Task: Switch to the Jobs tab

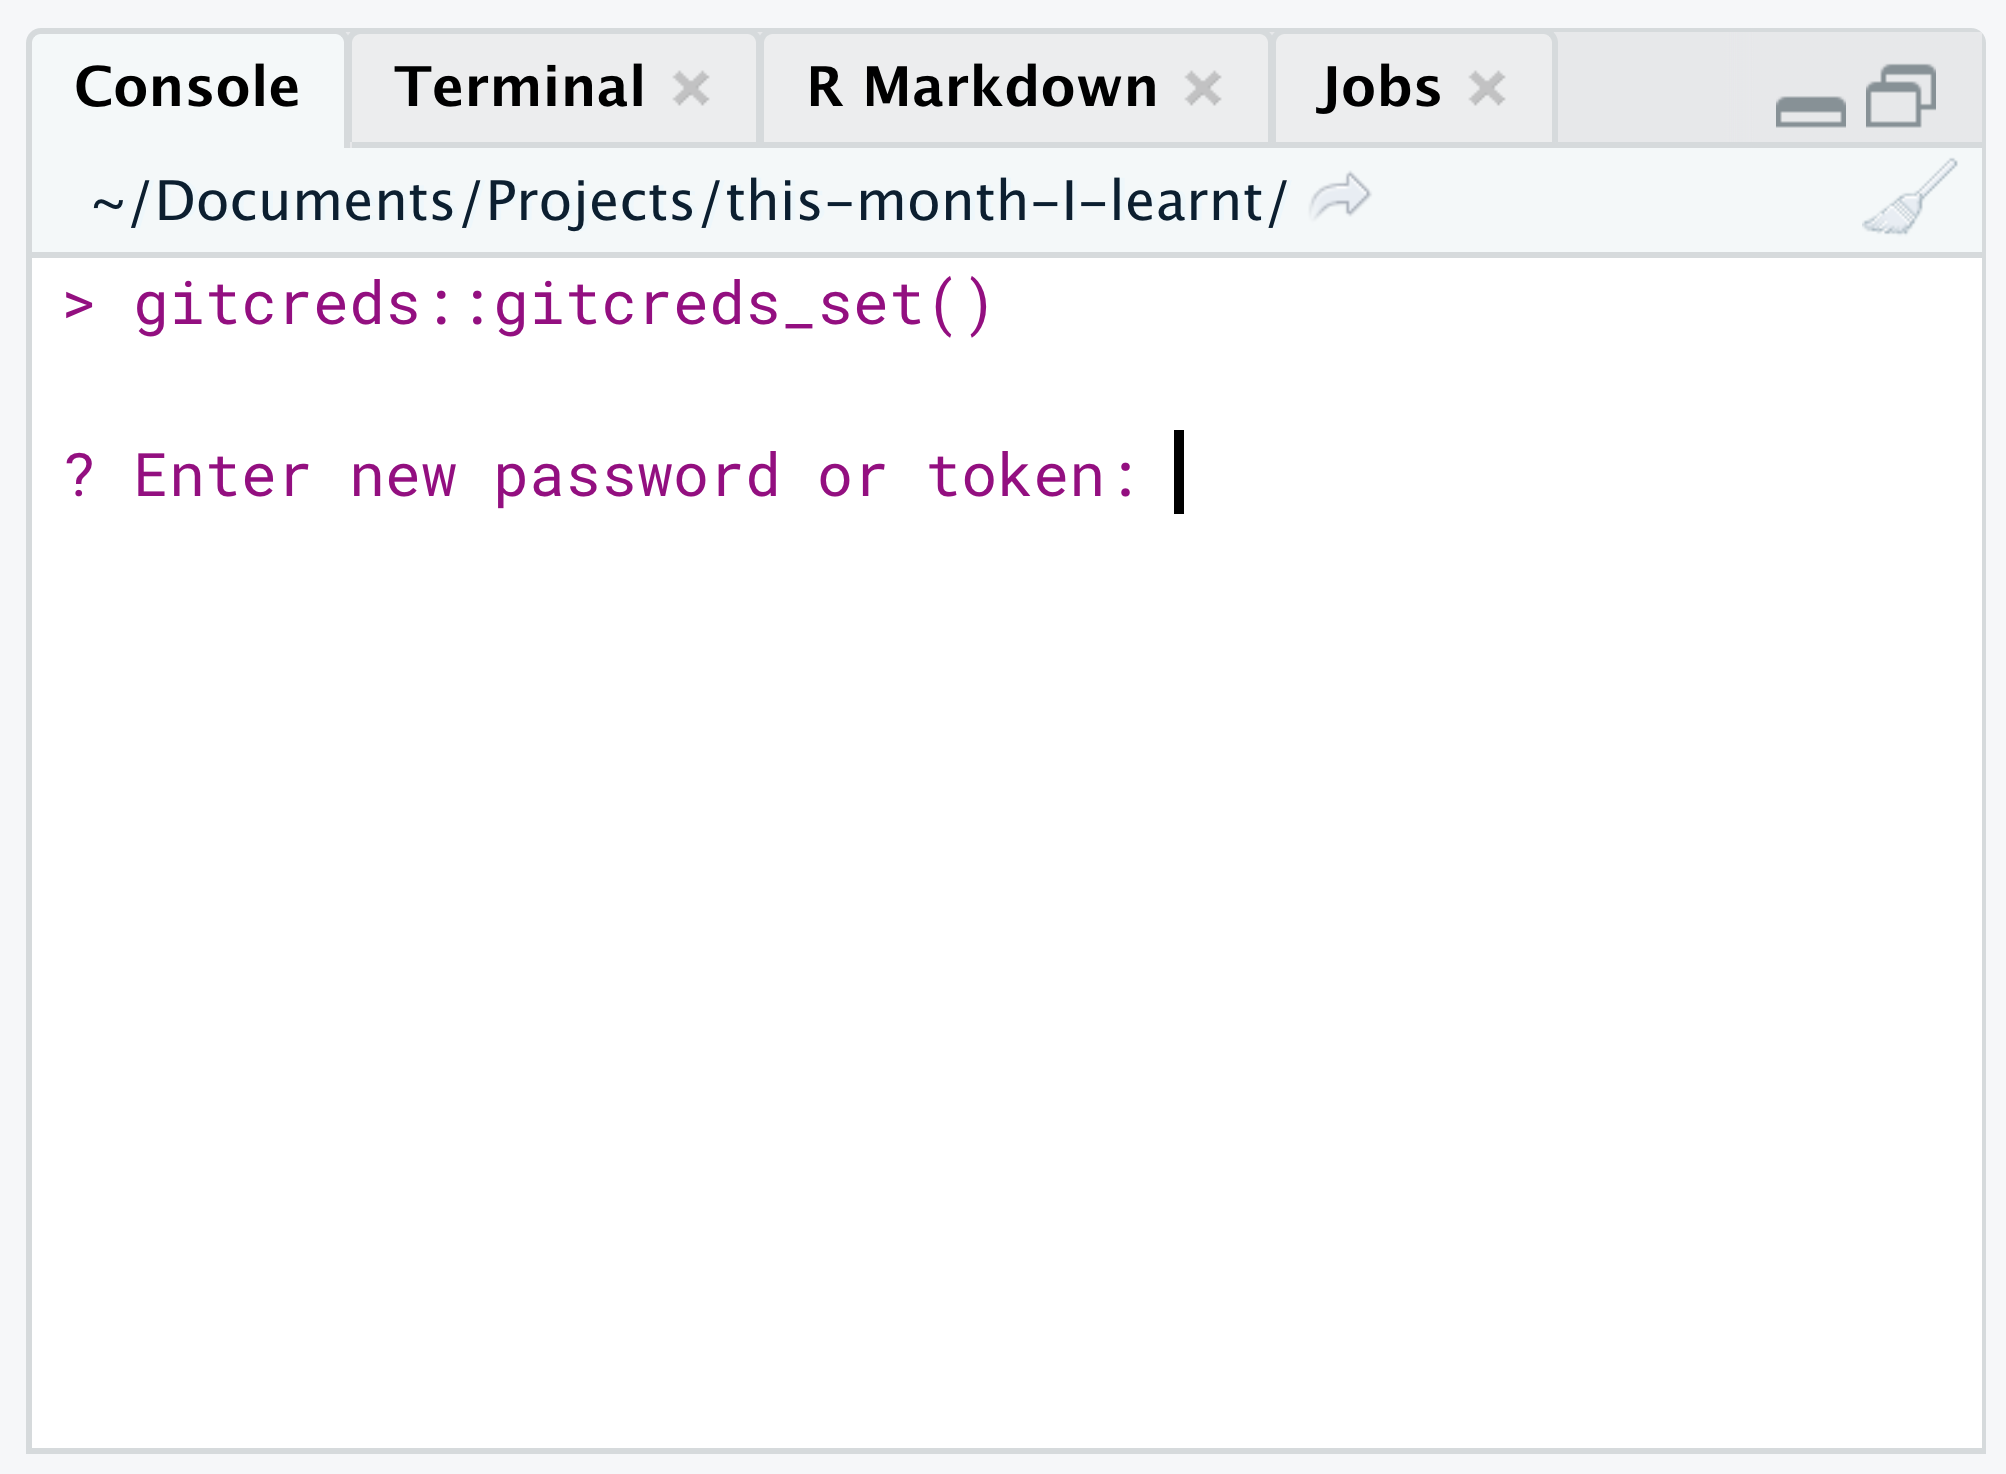Action: 1380,87
